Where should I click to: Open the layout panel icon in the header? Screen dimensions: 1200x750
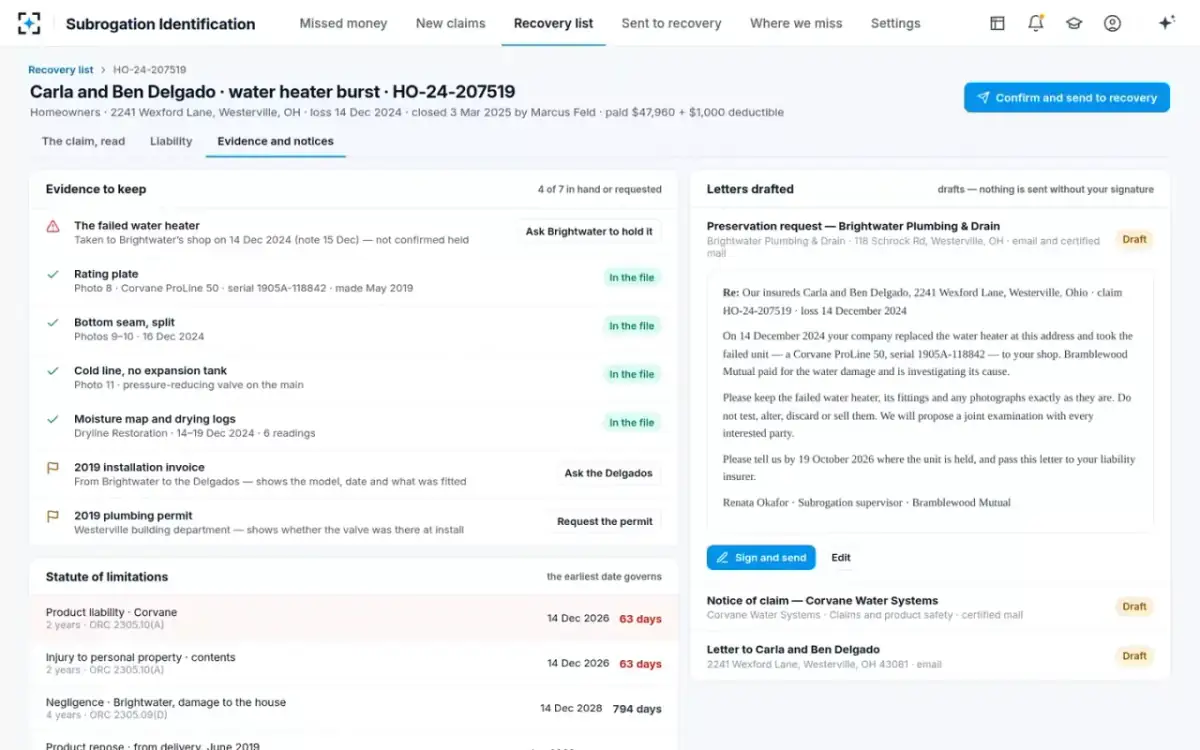tap(997, 23)
